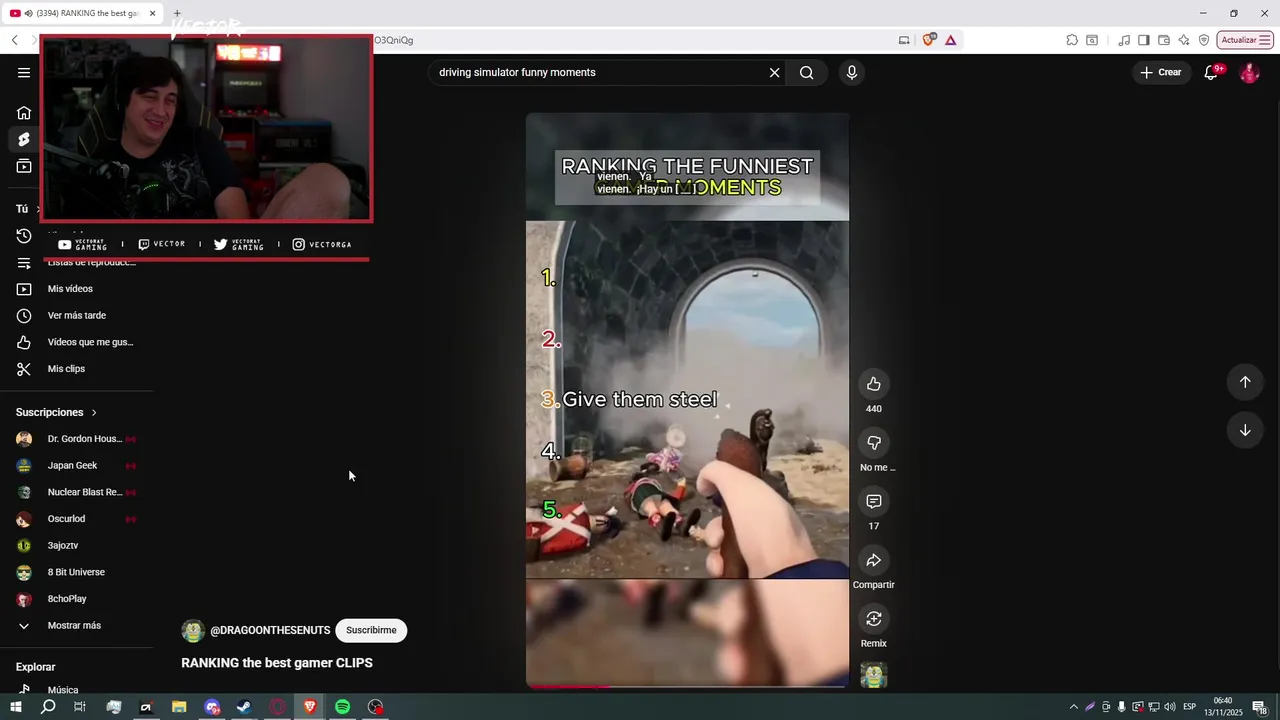Select the RANKING the best gamer tab
1280x720 pixels.
(84, 13)
